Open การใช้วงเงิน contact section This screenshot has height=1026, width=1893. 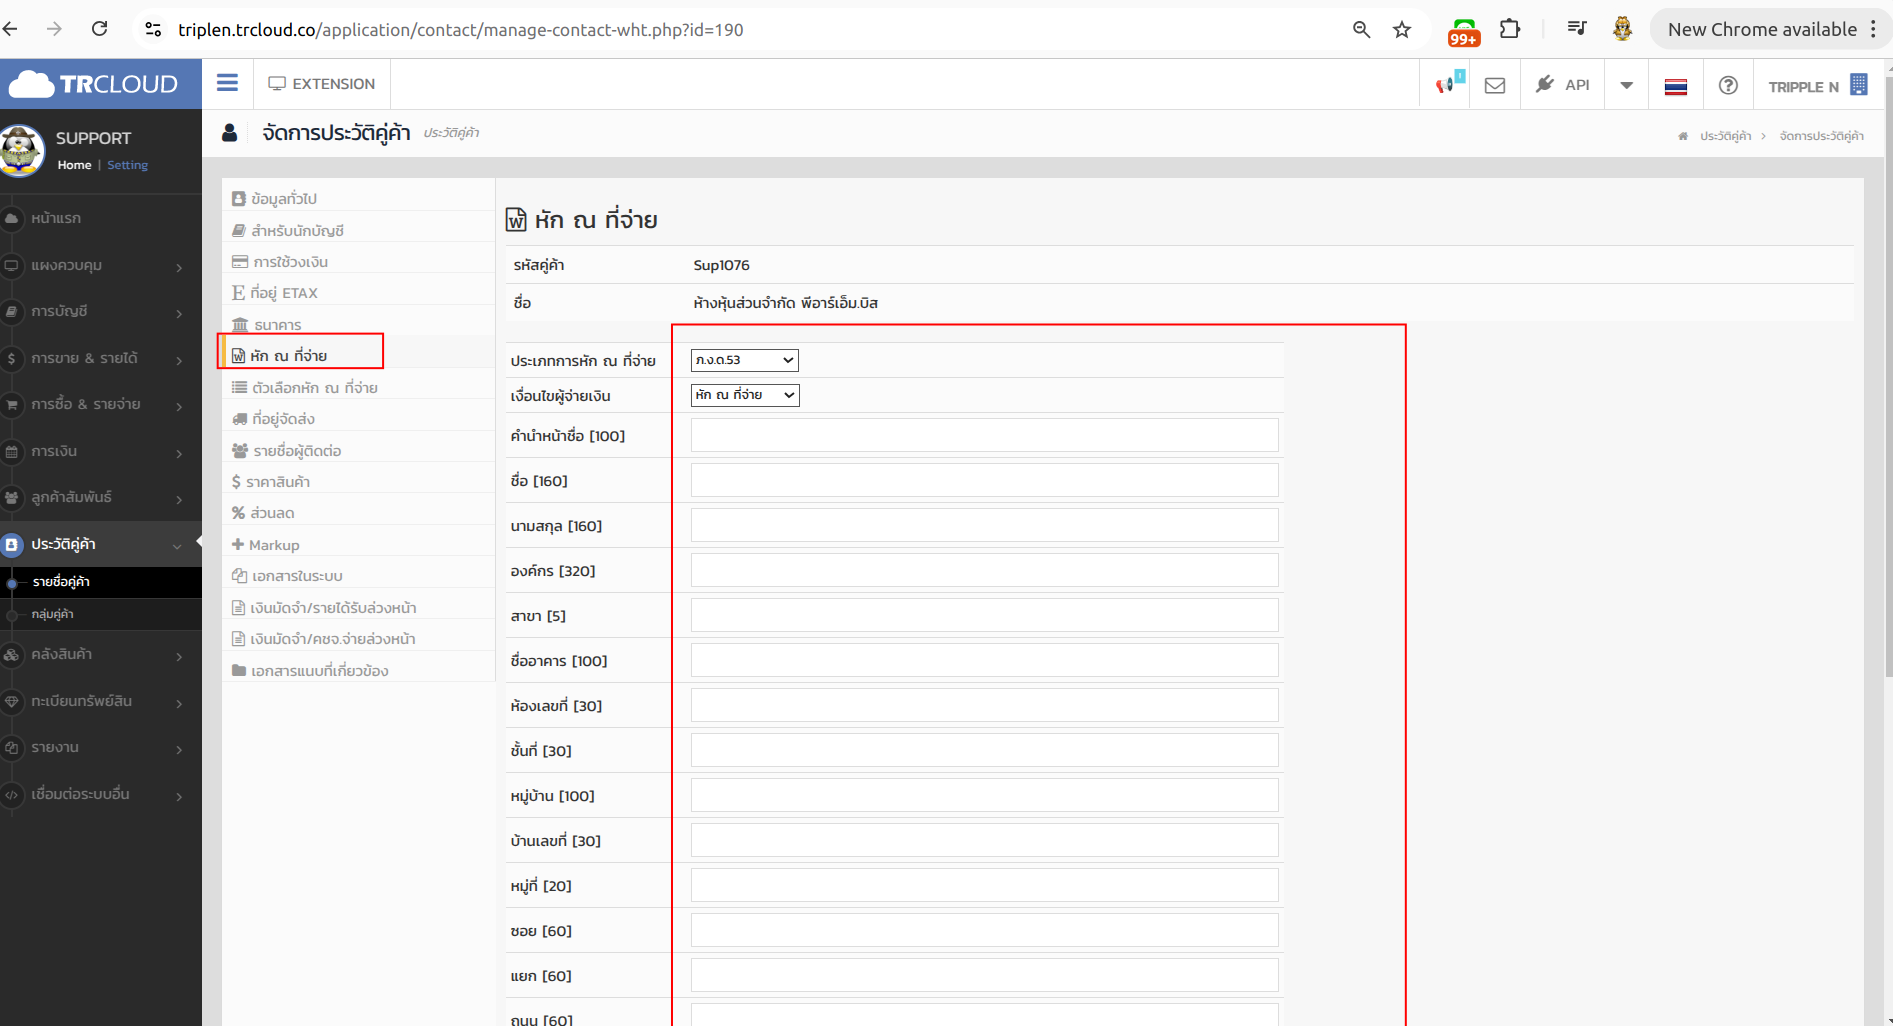click(x=358, y=261)
